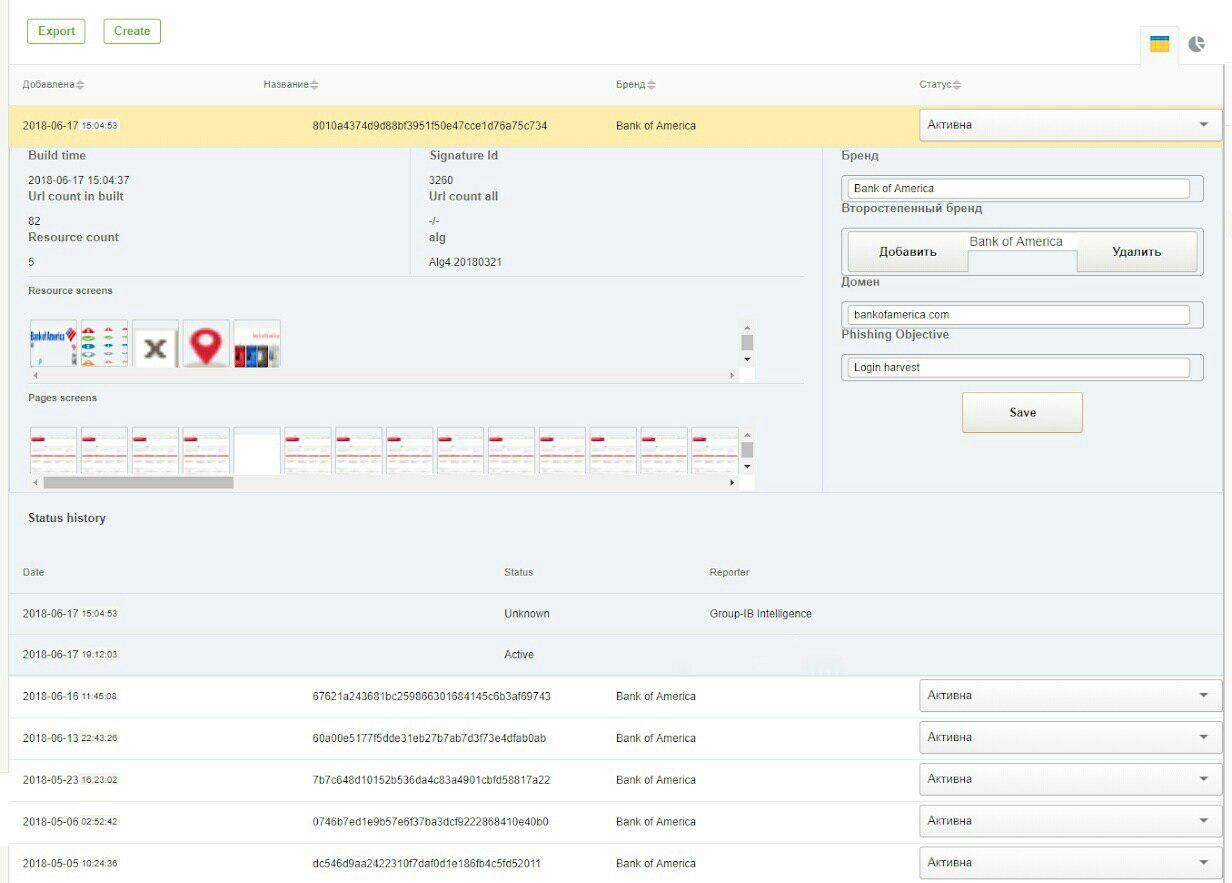Edit the Домен field bankofamerica.com

[1018, 315]
